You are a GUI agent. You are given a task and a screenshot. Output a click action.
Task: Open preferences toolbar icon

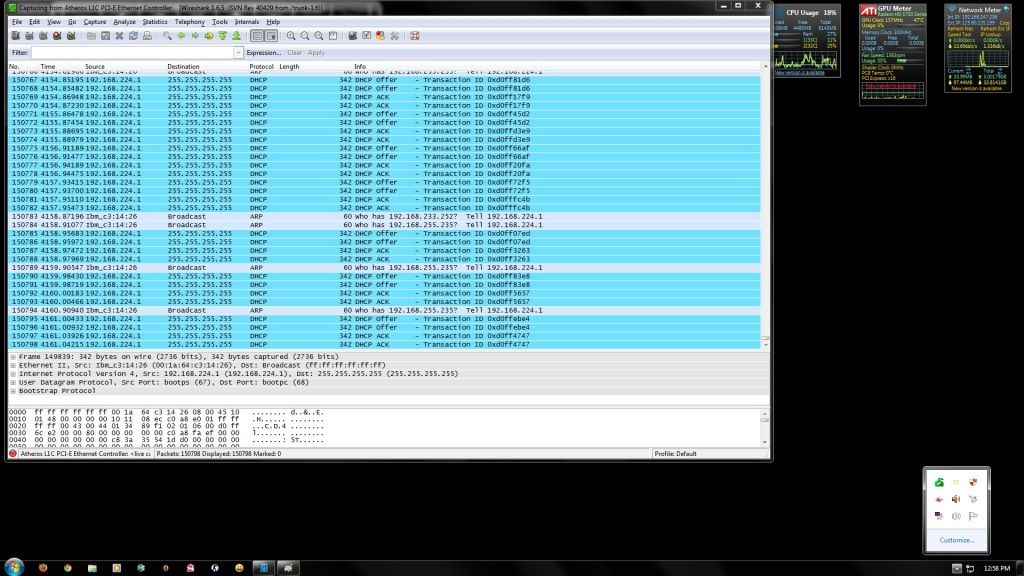point(394,36)
